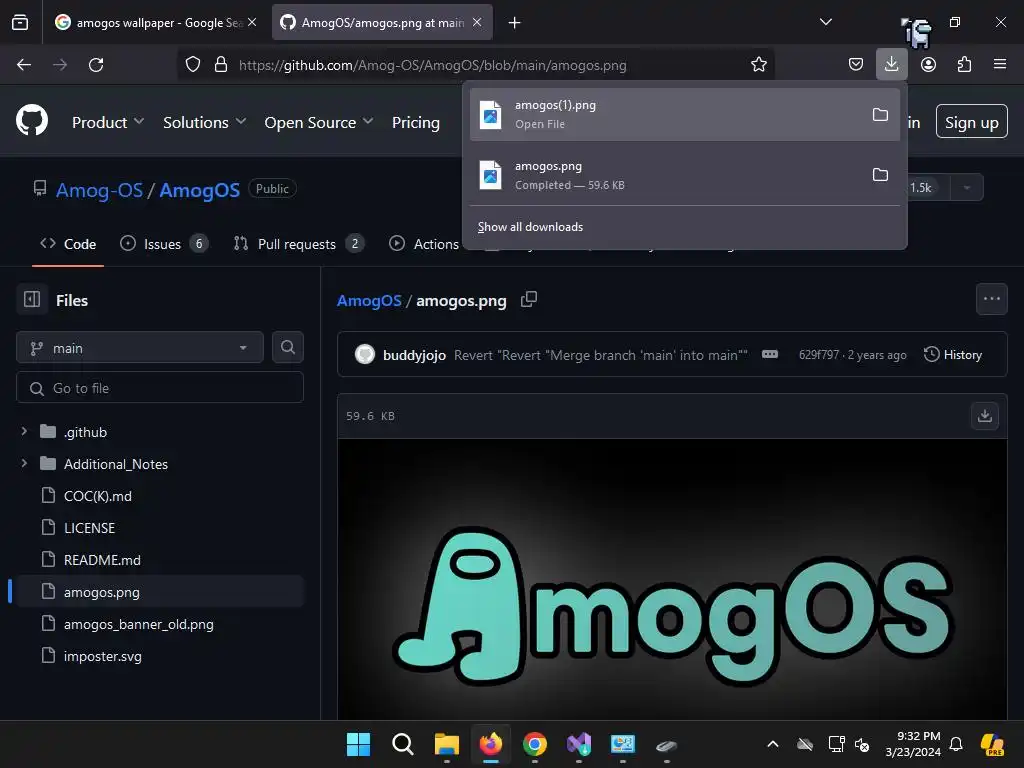1024x768 pixels.
Task: Expand the .github folder
Action: (x=24, y=432)
